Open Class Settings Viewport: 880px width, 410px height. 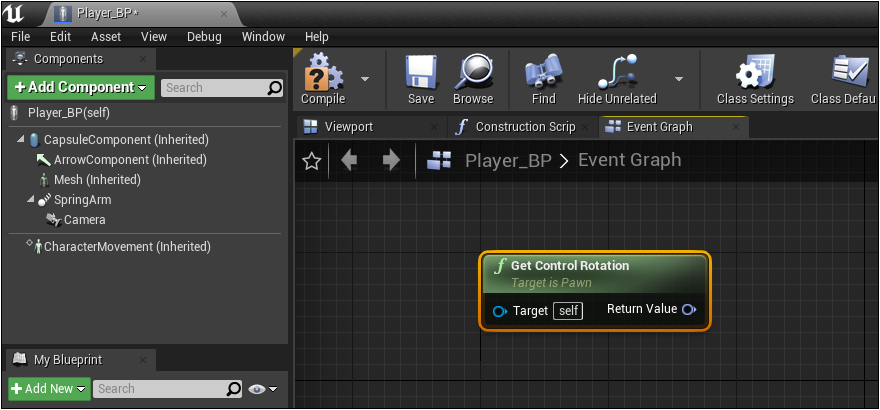coord(755,80)
